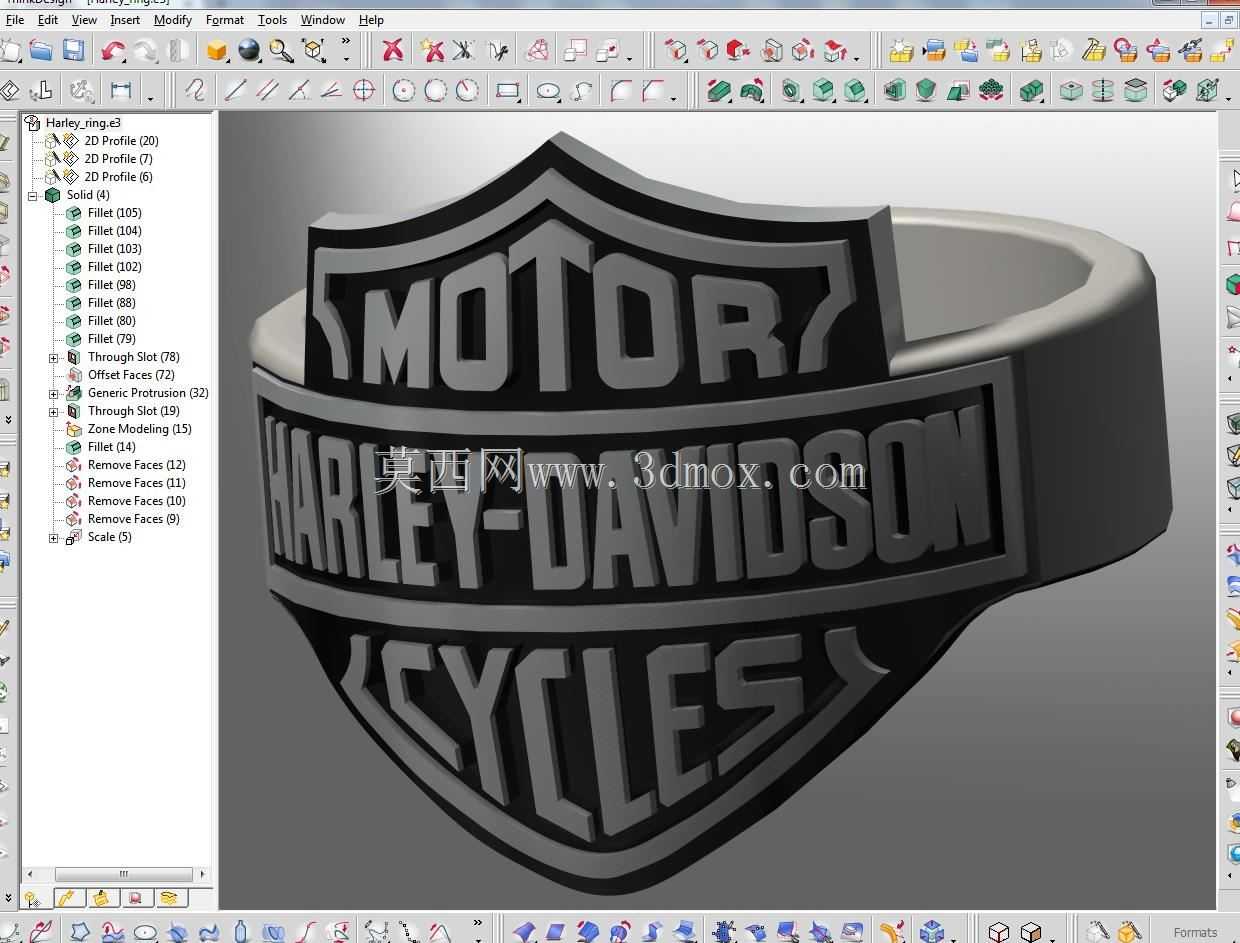Viewport: 1240px width, 943px height.
Task: Select the 2D chamfer corner tool
Action: 653,91
